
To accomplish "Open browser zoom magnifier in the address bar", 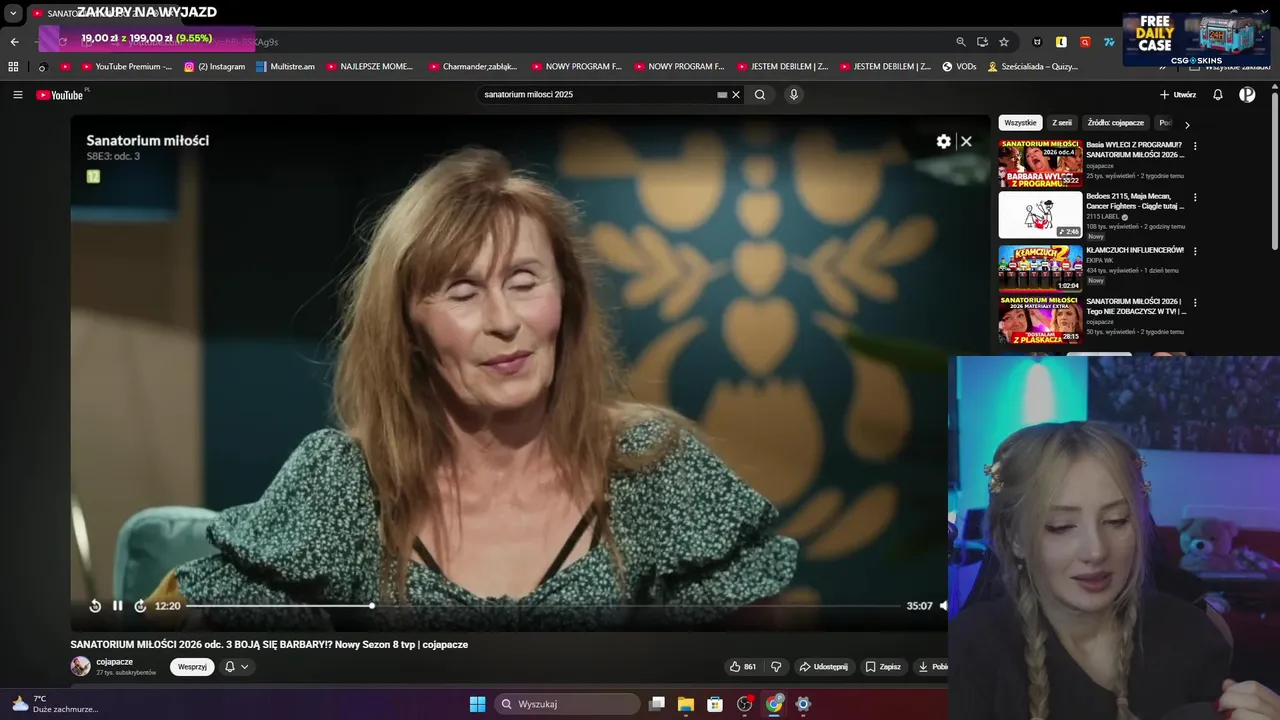I will pyautogui.click(x=961, y=42).
